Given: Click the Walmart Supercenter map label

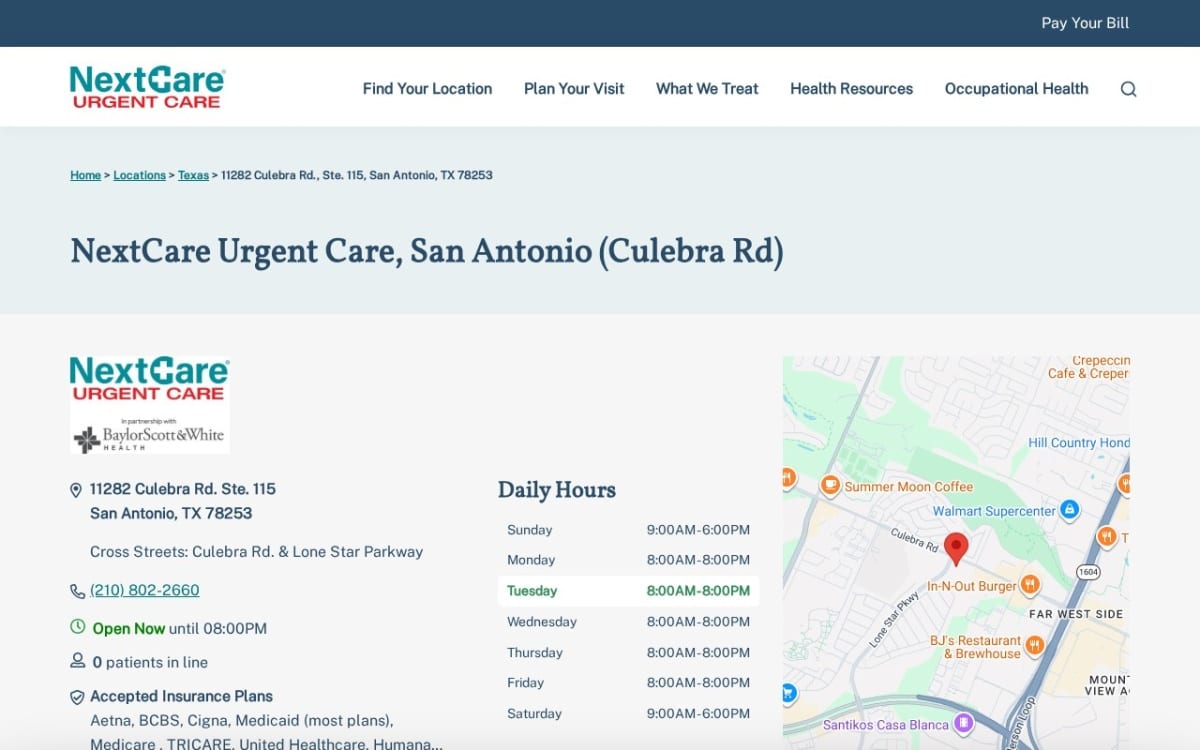Looking at the screenshot, I should click(x=994, y=511).
